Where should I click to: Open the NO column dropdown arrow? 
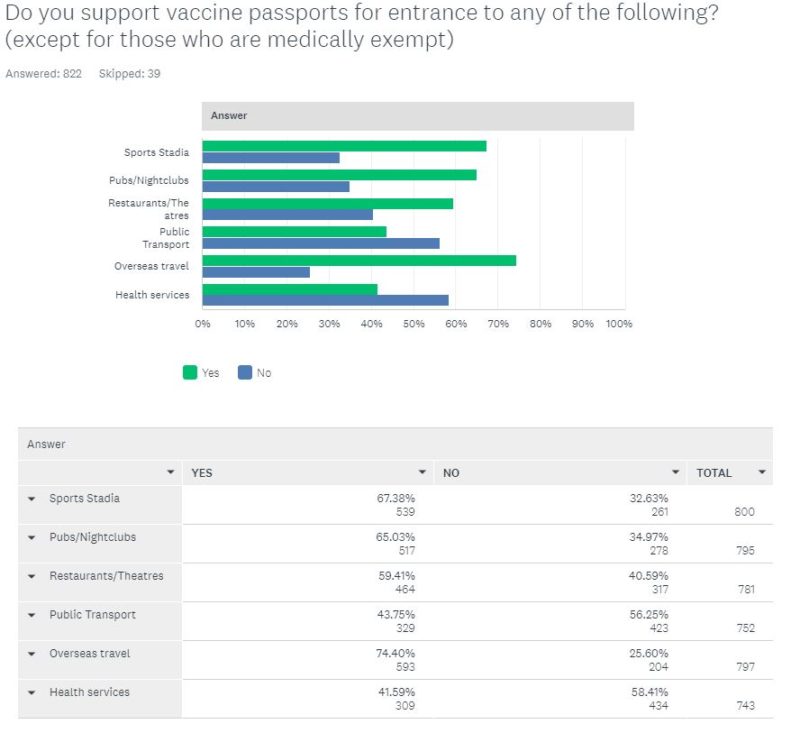[676, 472]
